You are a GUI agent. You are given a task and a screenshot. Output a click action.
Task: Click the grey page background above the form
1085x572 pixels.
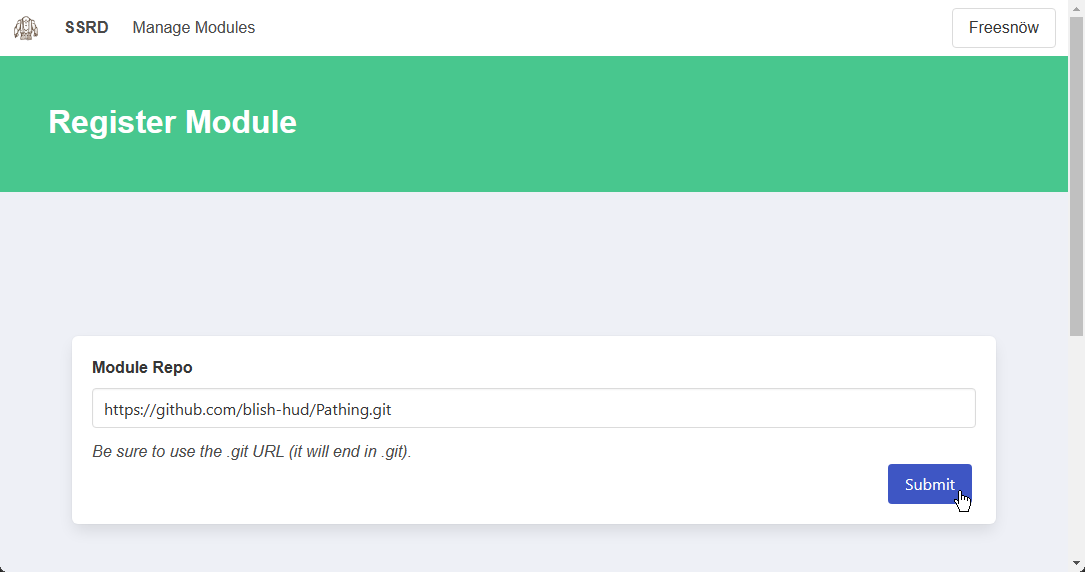pyautogui.click(x=534, y=263)
